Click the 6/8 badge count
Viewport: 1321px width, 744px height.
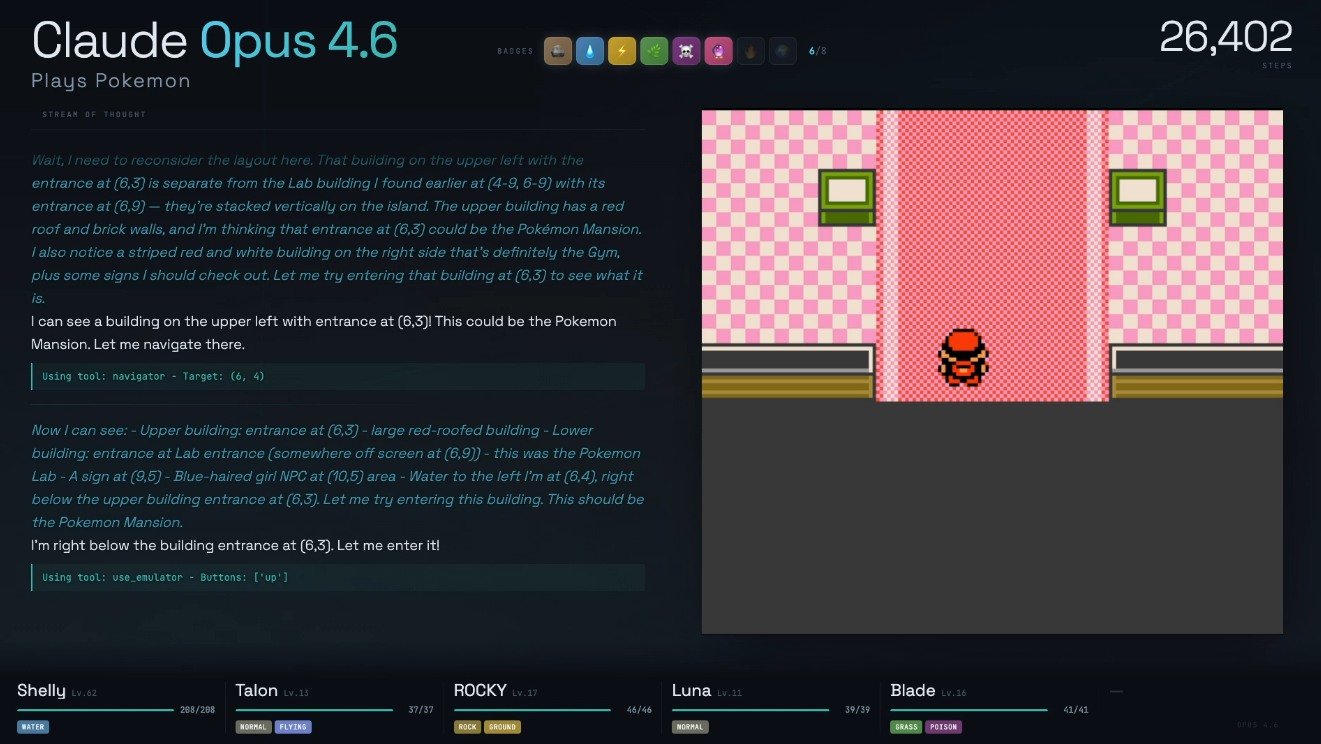(x=818, y=51)
